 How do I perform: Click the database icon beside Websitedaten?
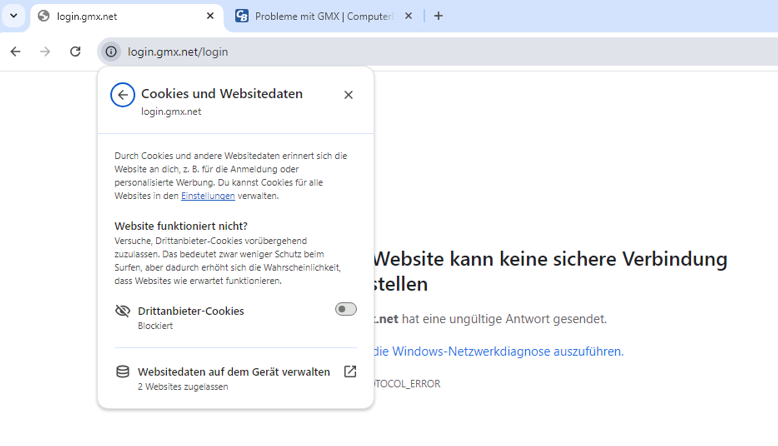click(123, 372)
